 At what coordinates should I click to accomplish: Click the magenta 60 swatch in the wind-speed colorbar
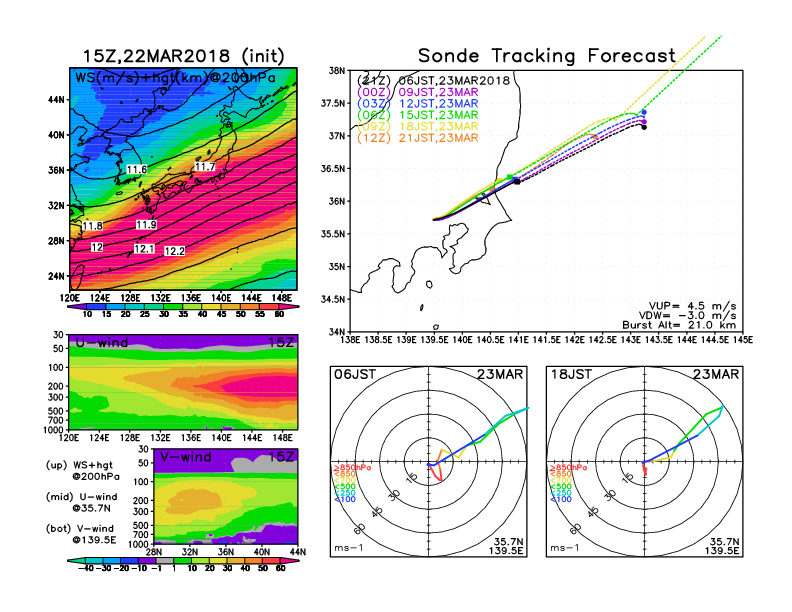click(x=289, y=307)
